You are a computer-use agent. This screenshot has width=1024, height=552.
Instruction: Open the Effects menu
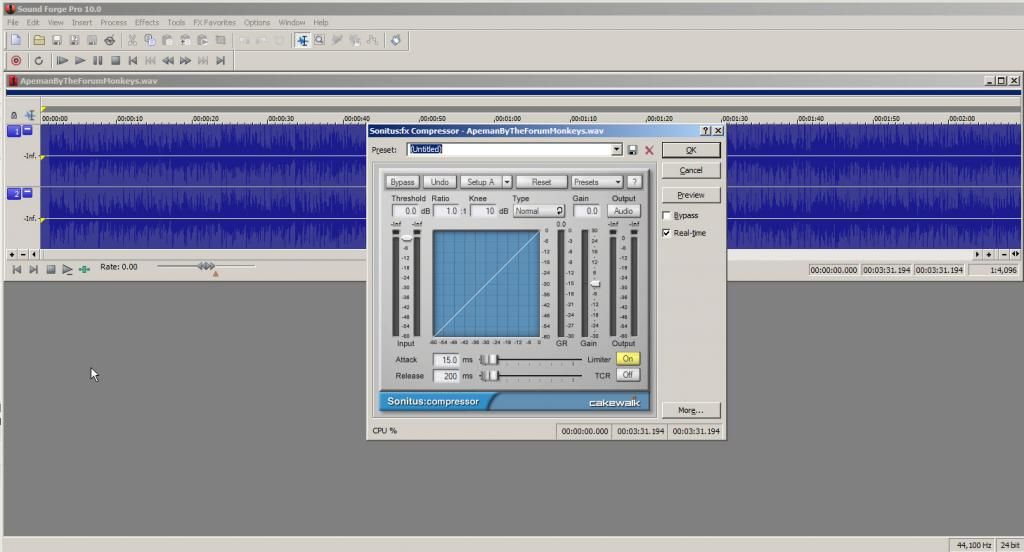[x=146, y=22]
